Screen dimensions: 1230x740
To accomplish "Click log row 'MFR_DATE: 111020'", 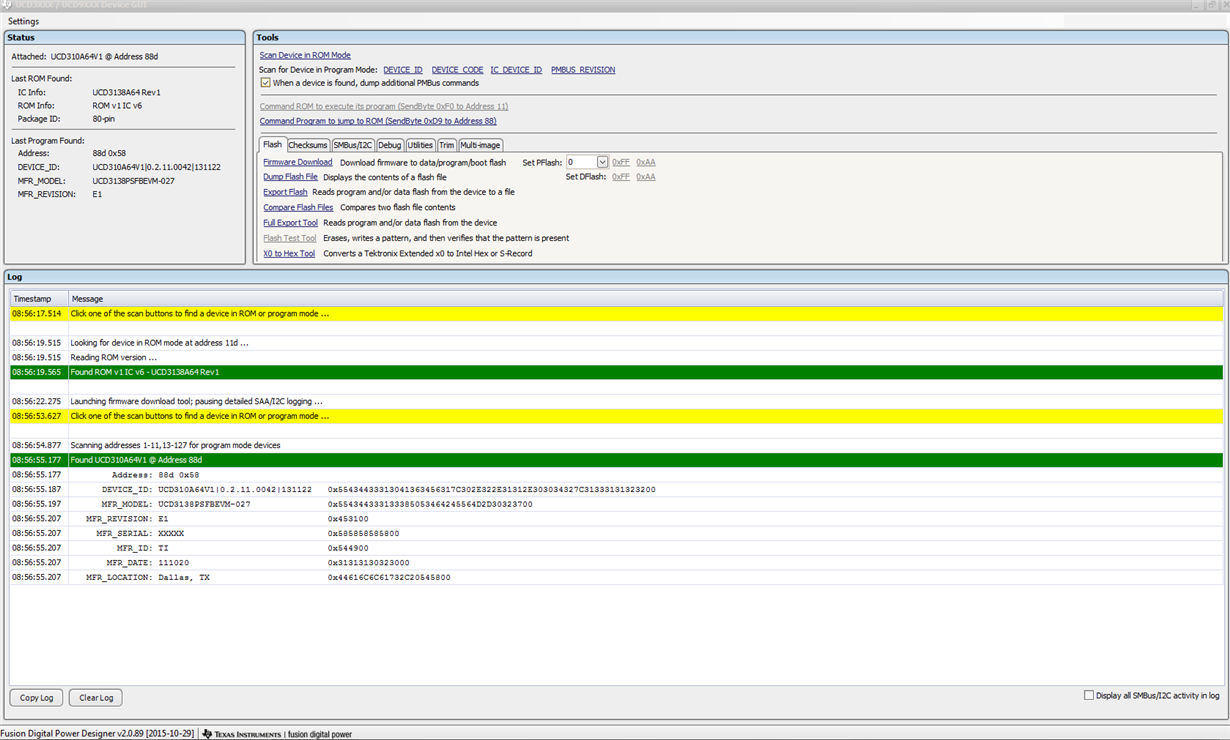I will [x=616, y=563].
